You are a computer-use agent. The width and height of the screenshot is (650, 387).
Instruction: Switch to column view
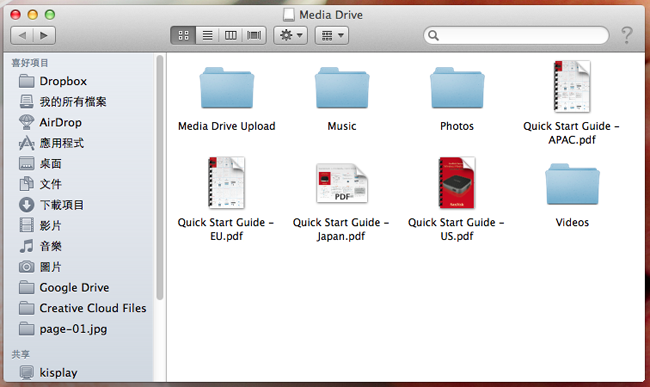pos(230,35)
